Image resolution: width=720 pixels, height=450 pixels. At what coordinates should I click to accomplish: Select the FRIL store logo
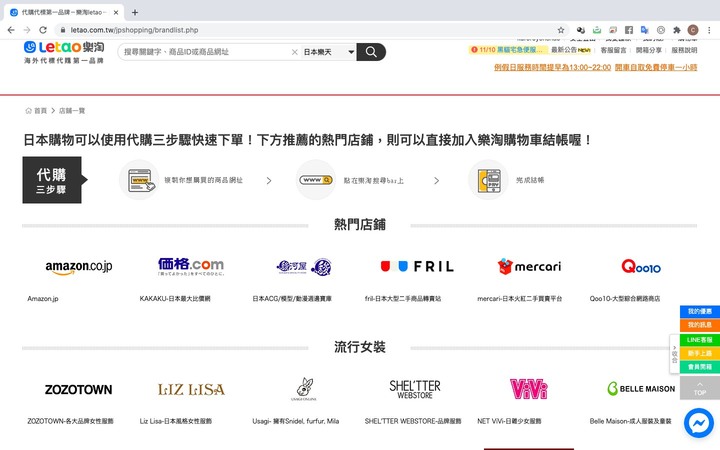coord(417,266)
